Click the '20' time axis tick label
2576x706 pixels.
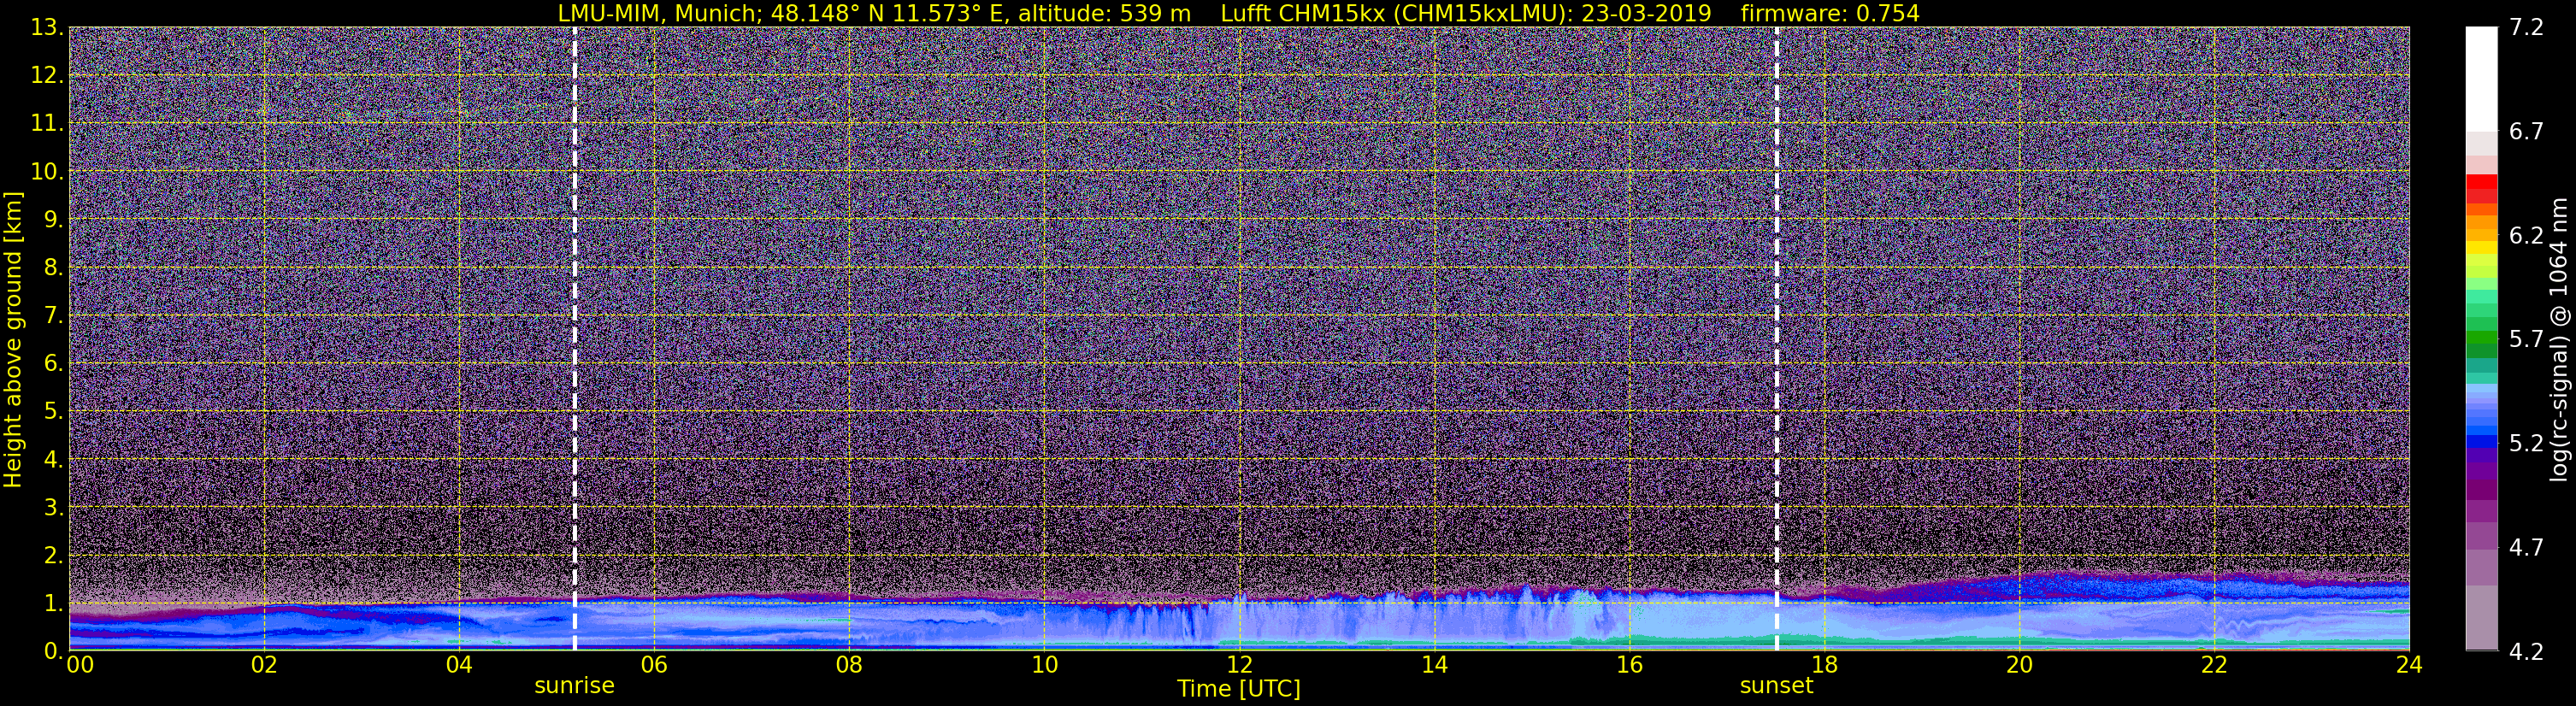pos(2019,665)
